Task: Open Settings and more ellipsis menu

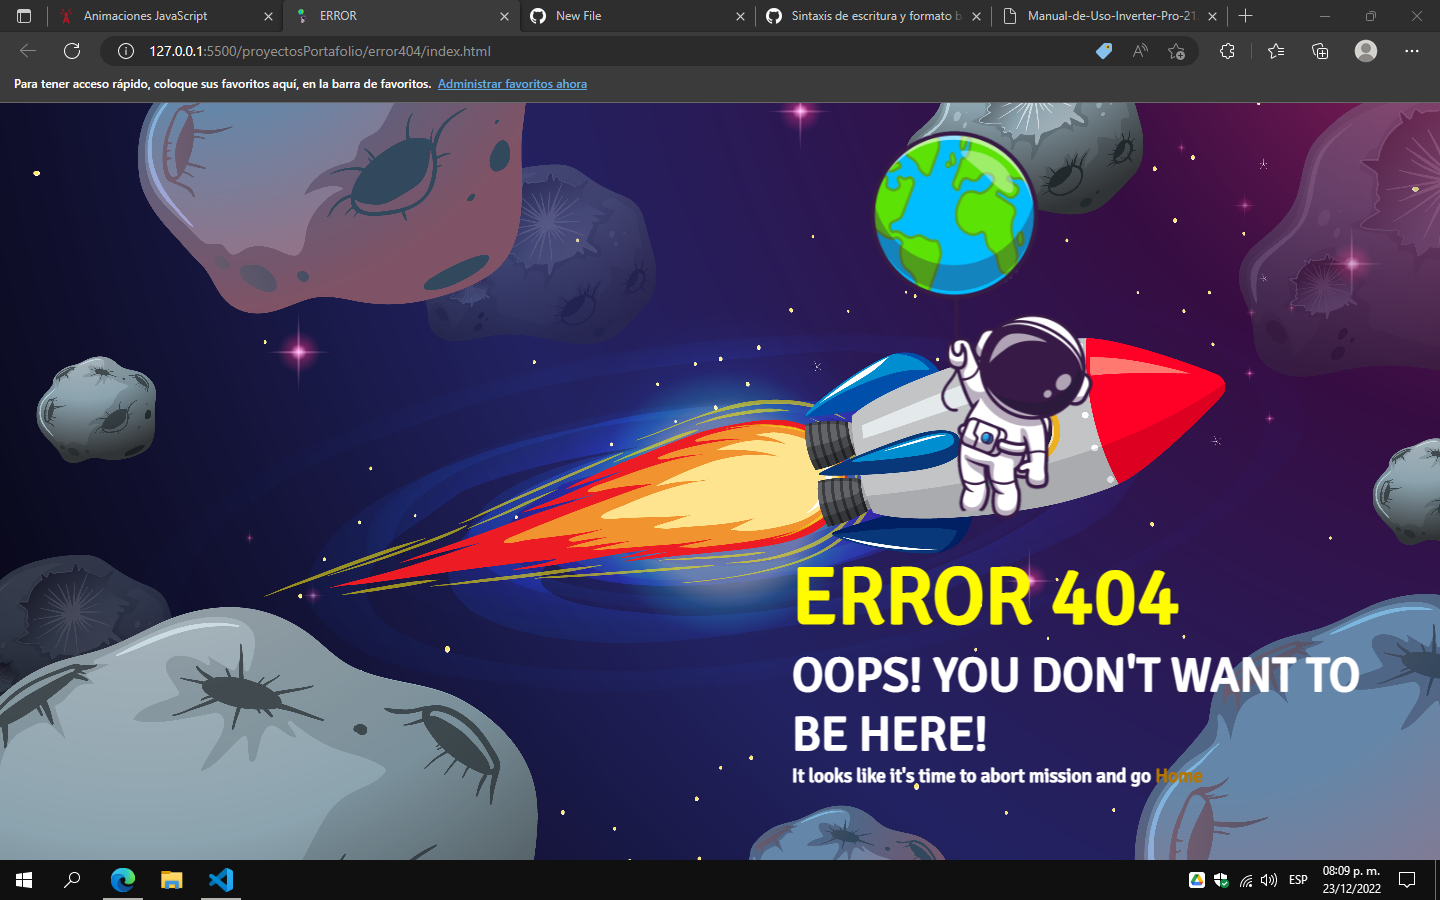Action: [x=1411, y=51]
